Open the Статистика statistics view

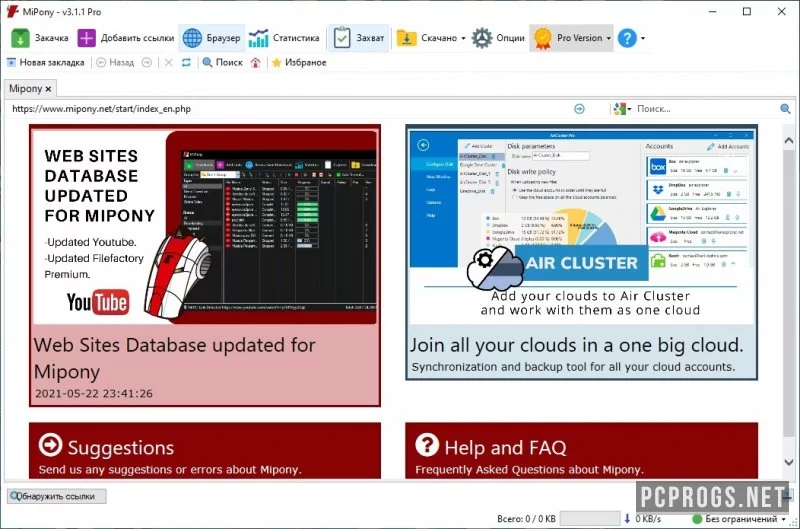pos(284,38)
